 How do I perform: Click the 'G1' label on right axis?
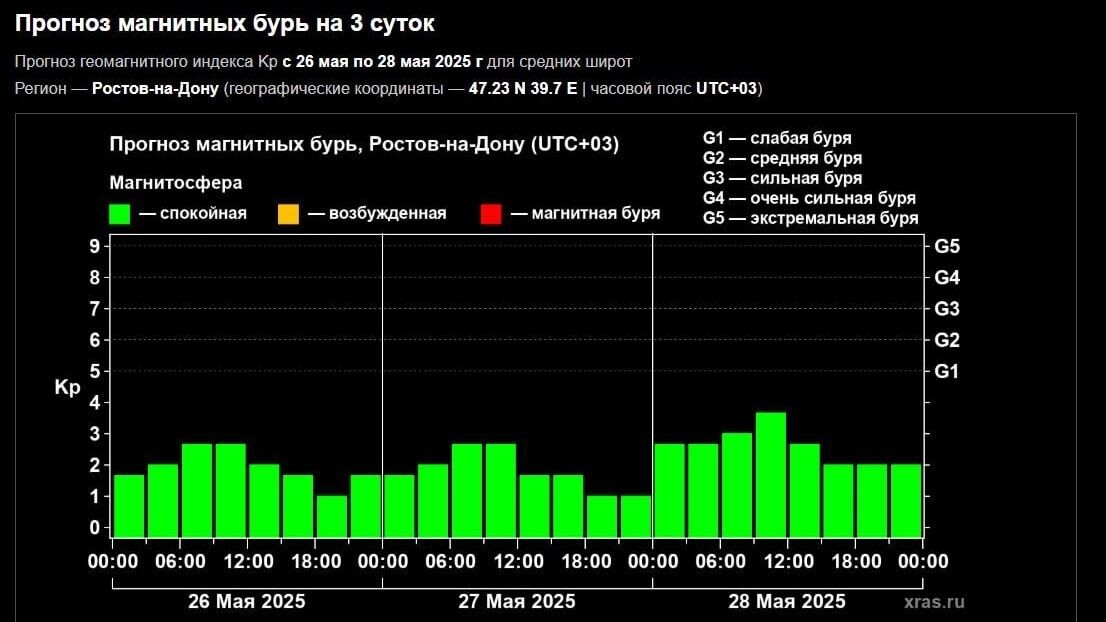[x=947, y=372]
